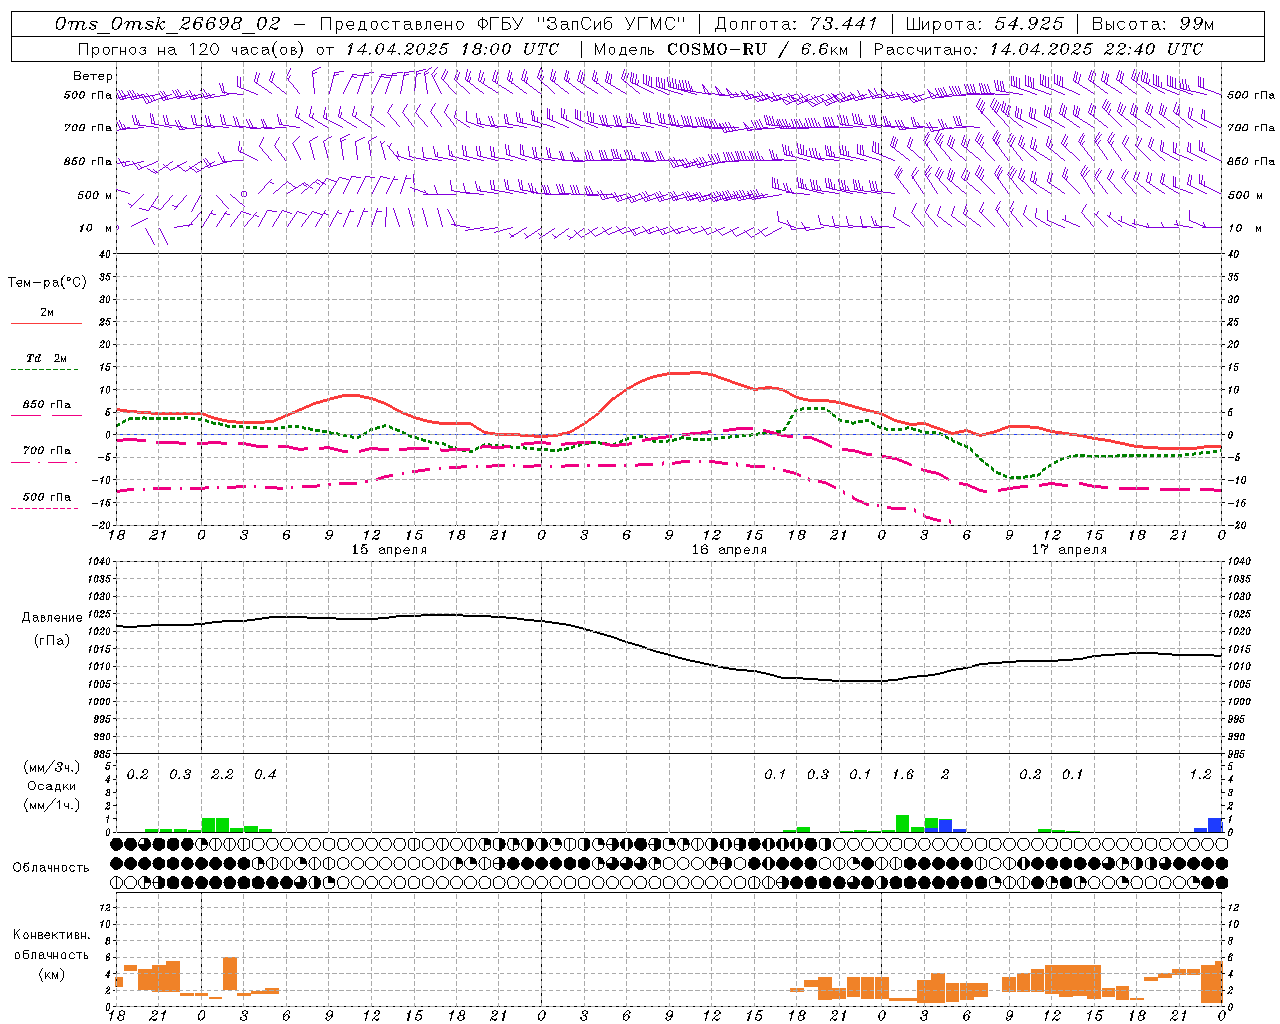Click the (мм/3ч.) precipitation unit label
Screen dimensions: 1280x1024
(x=51, y=767)
